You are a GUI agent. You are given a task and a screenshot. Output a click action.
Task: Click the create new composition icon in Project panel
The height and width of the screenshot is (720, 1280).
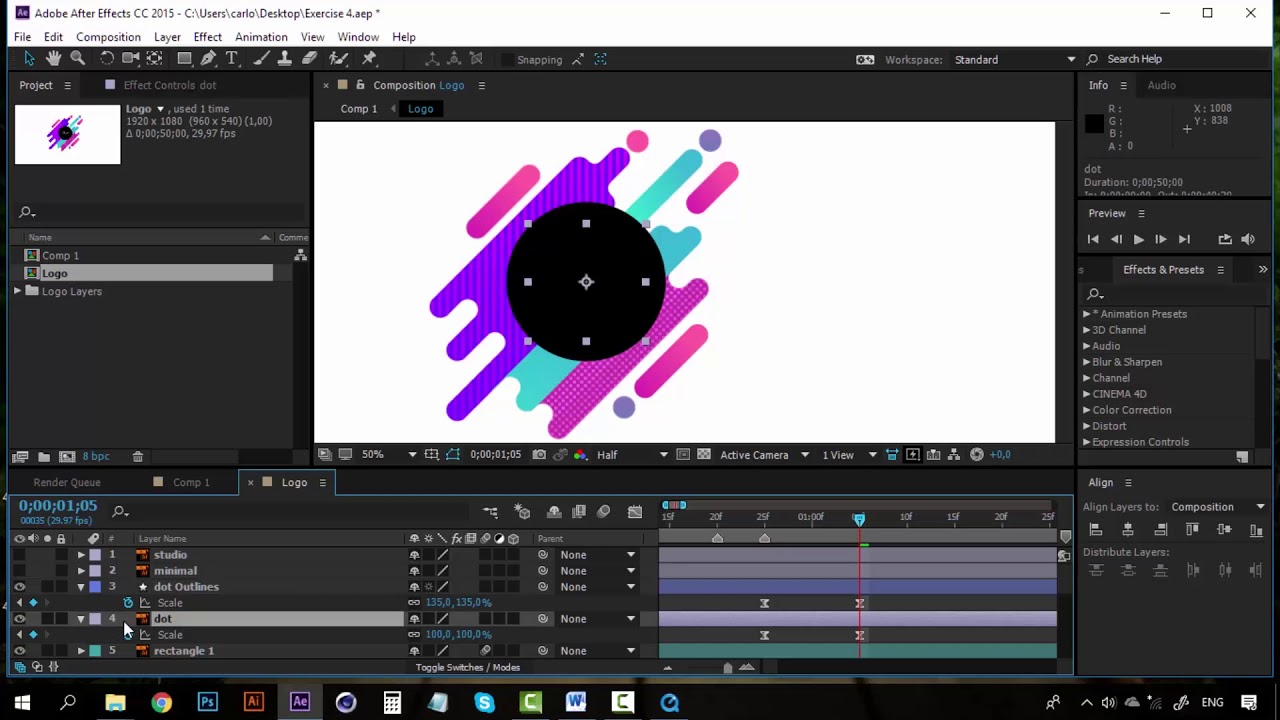pyautogui.click(x=66, y=456)
